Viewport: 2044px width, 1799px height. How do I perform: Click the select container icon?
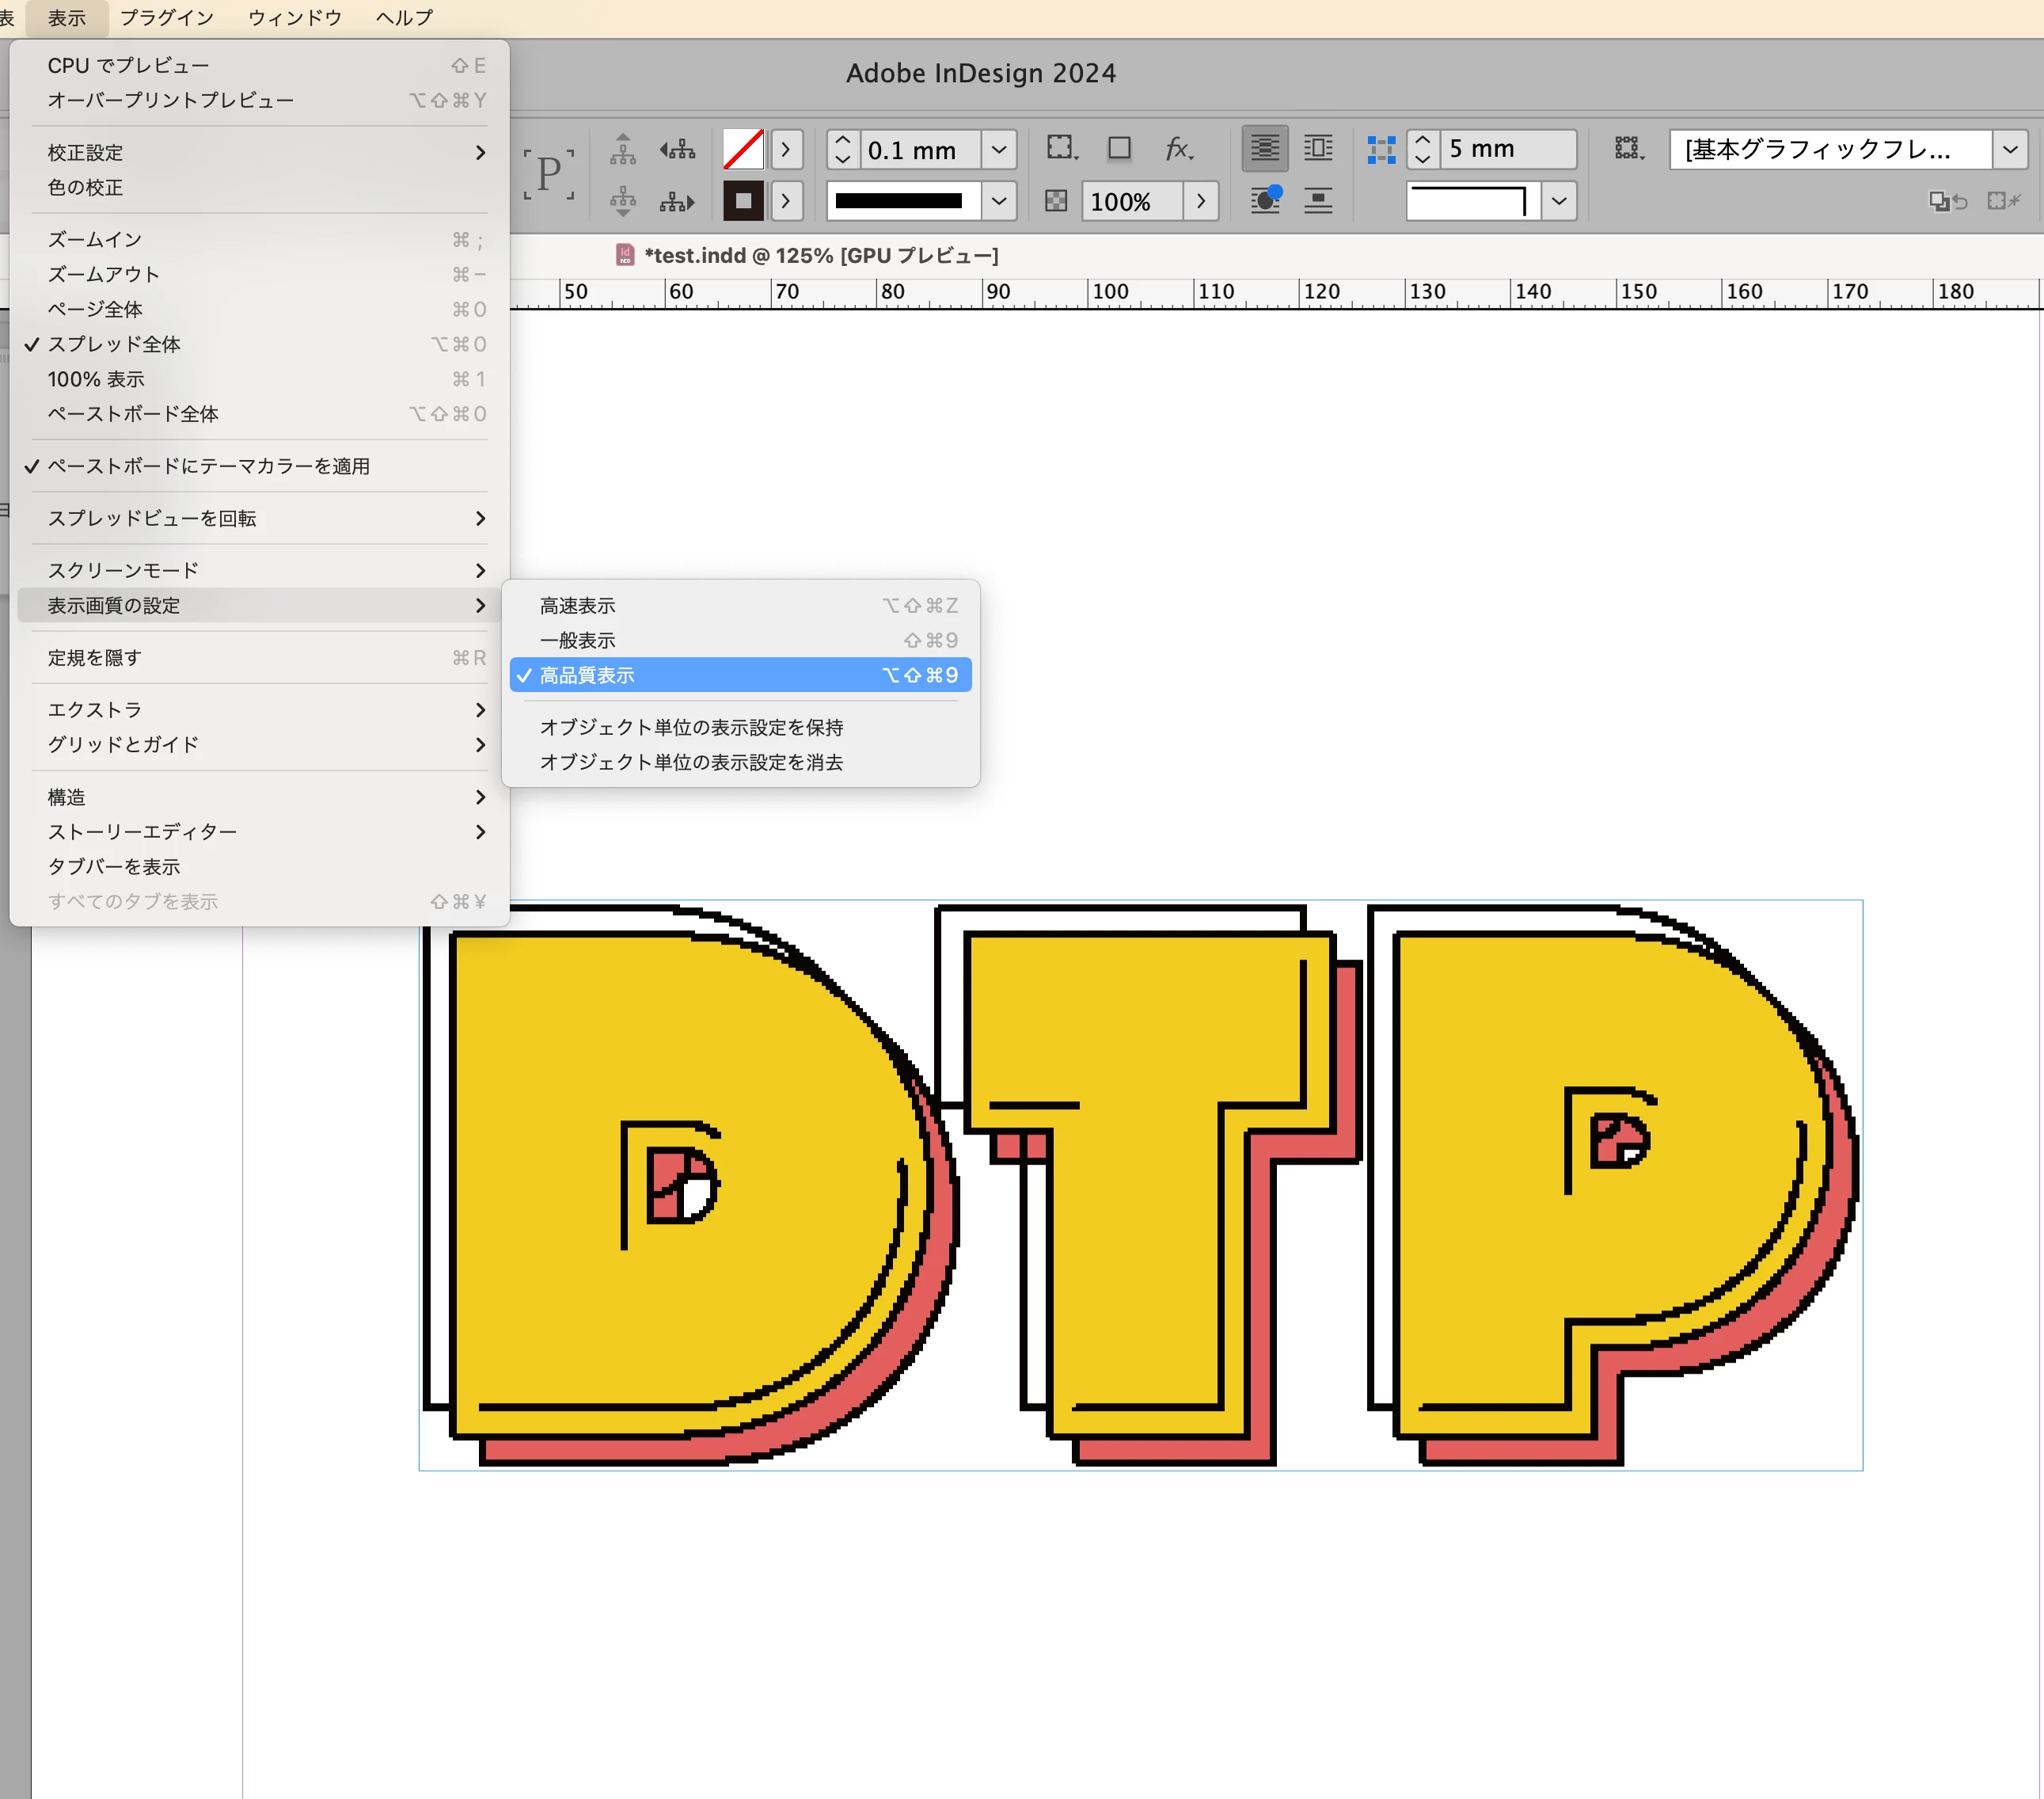point(622,149)
